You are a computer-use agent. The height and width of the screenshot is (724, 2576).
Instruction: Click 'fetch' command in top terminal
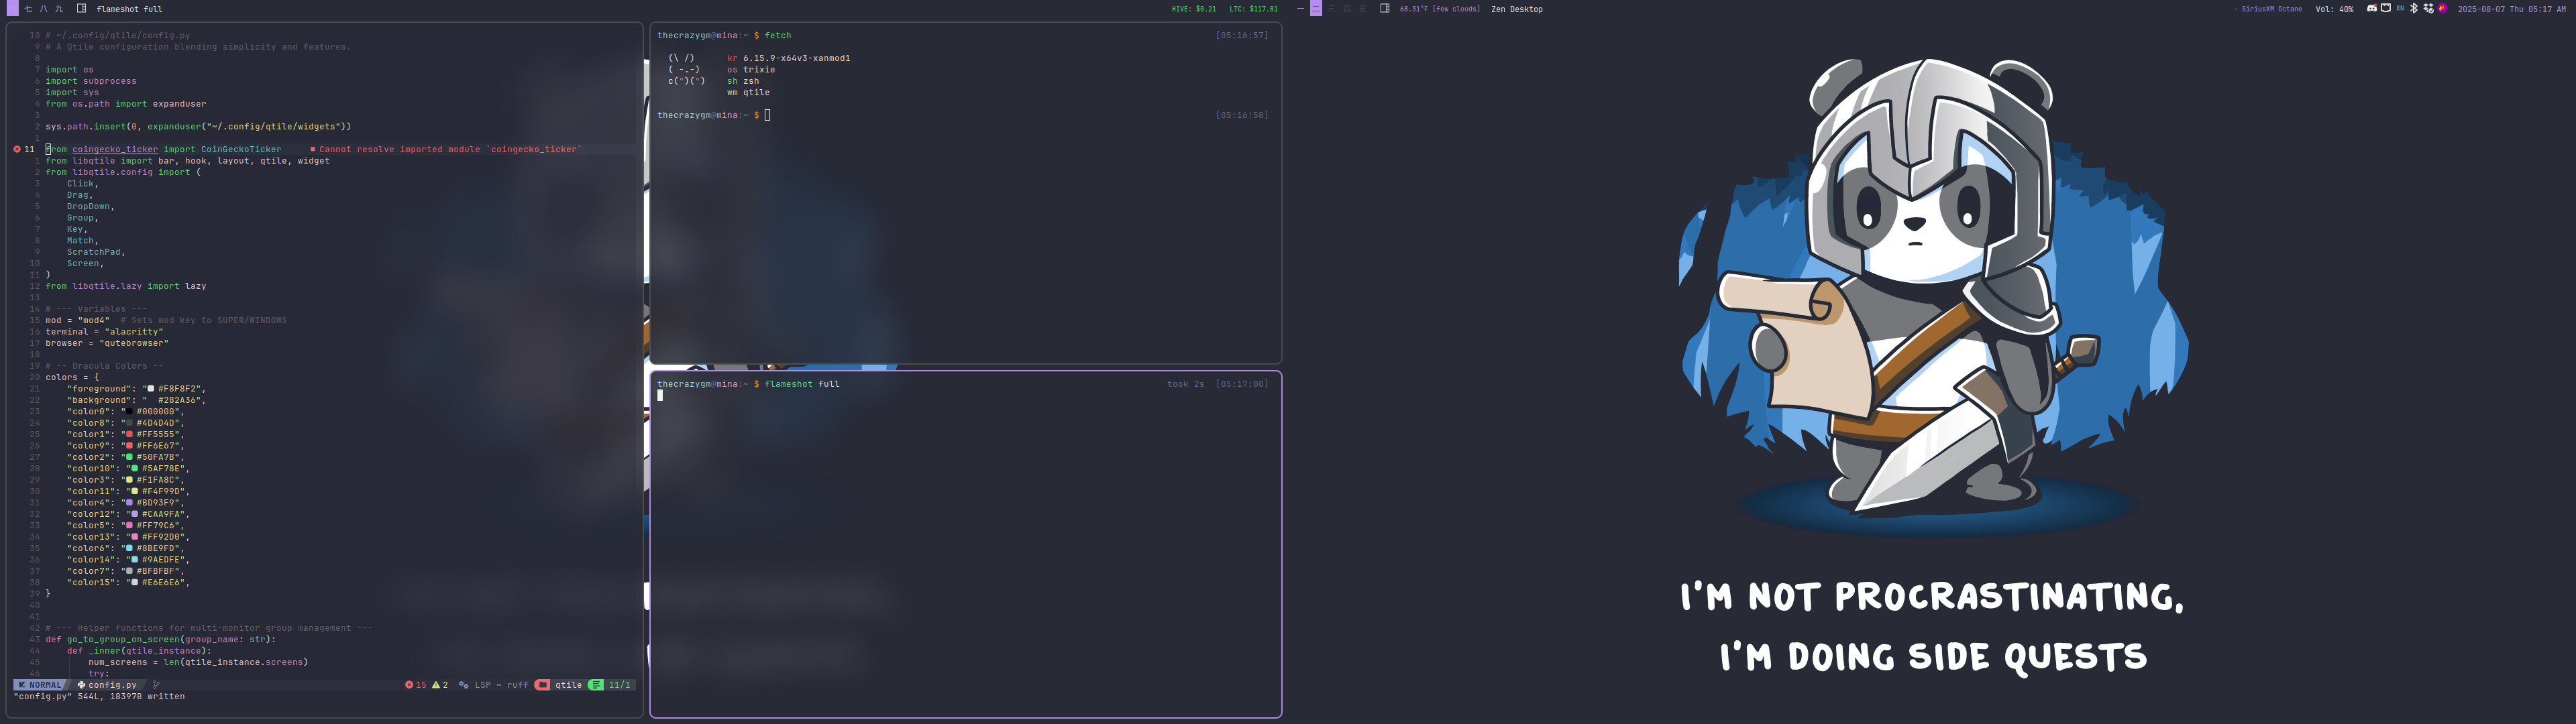[778, 35]
